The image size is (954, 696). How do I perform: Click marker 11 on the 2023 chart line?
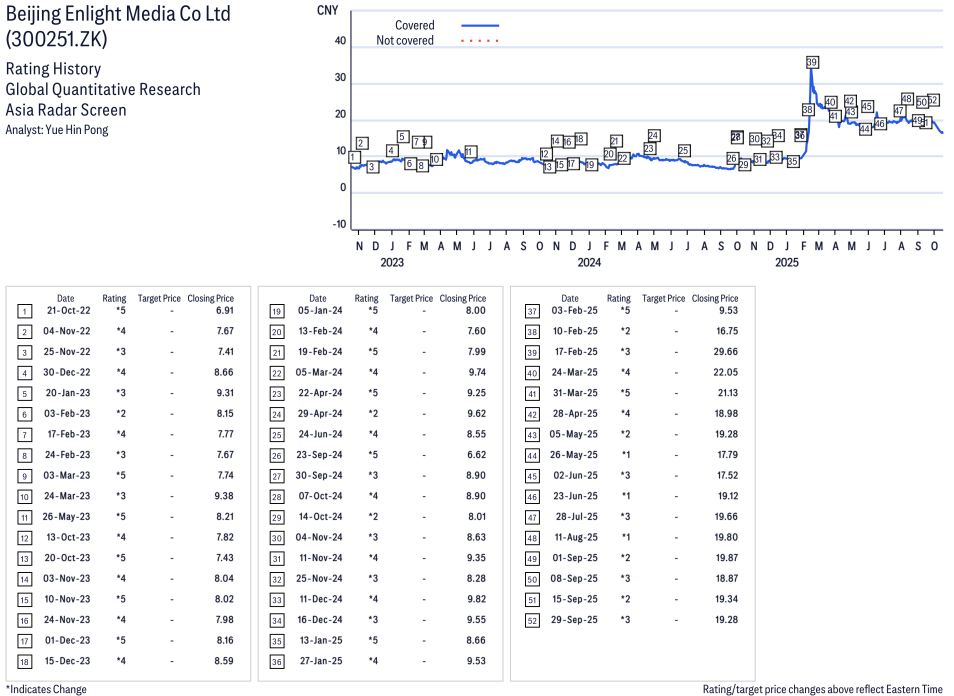(x=470, y=152)
